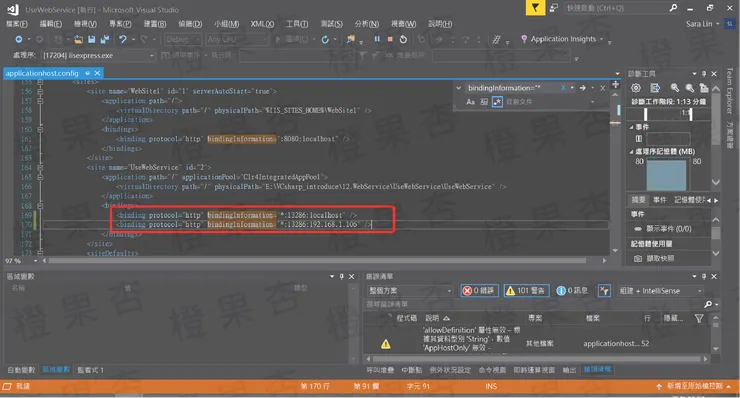Select the Team Explorer side tab
Image resolution: width=740 pixels, height=398 pixels.
[730, 91]
